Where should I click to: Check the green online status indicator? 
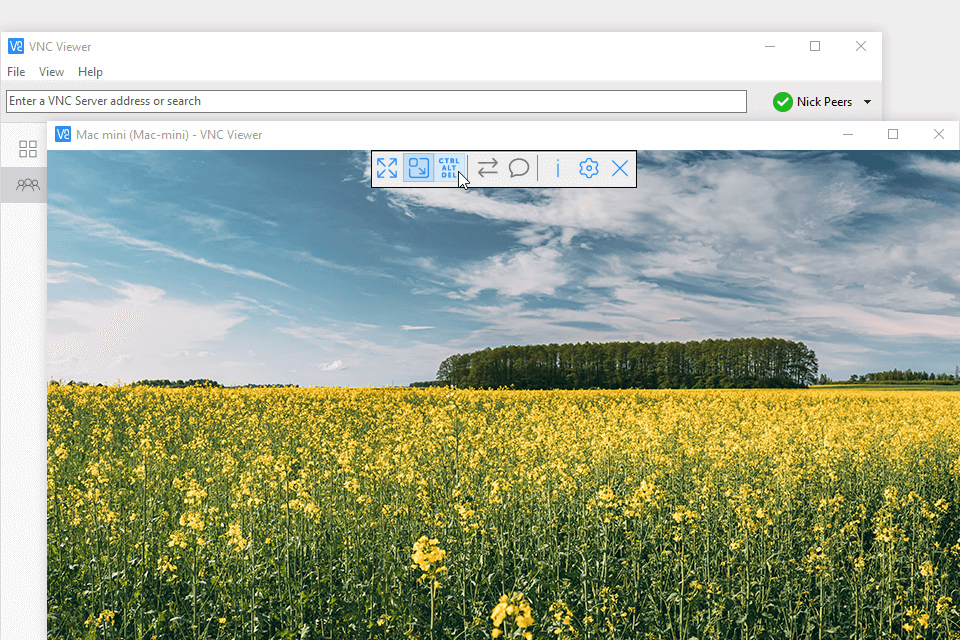tap(782, 101)
